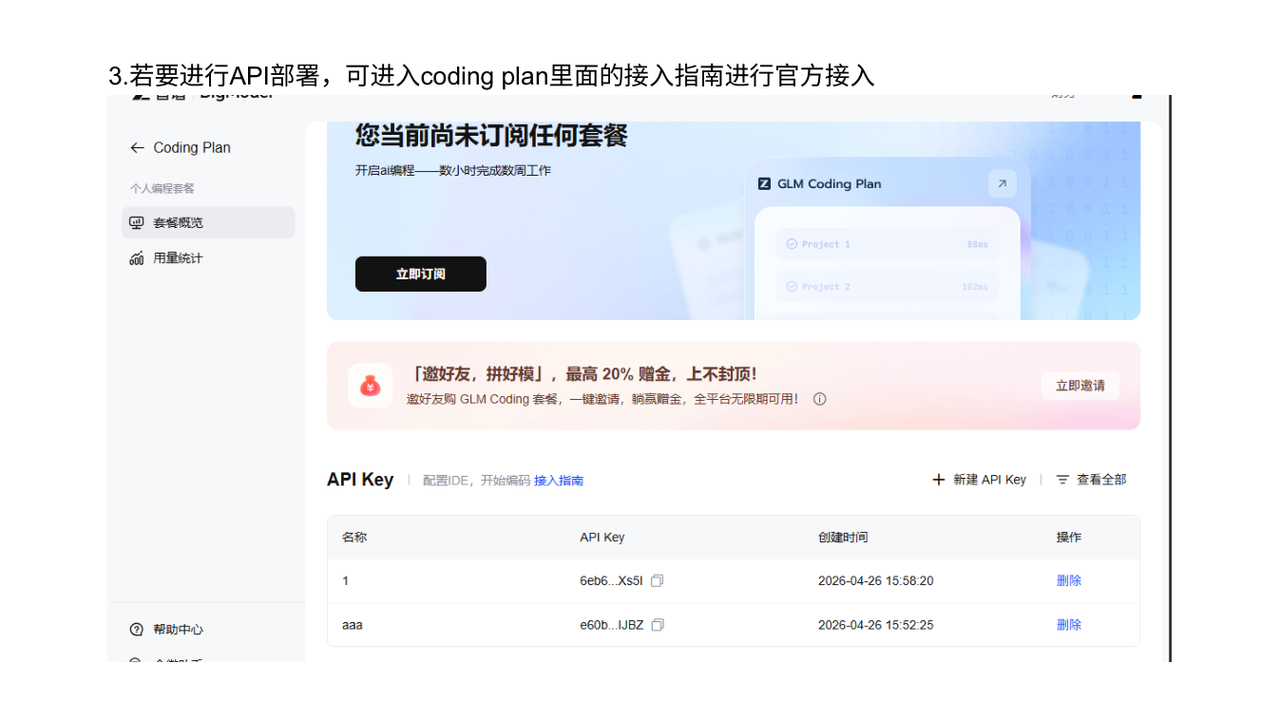Open 帮助中心 via the question-mark icon
The height and width of the screenshot is (720, 1280).
[137, 629]
